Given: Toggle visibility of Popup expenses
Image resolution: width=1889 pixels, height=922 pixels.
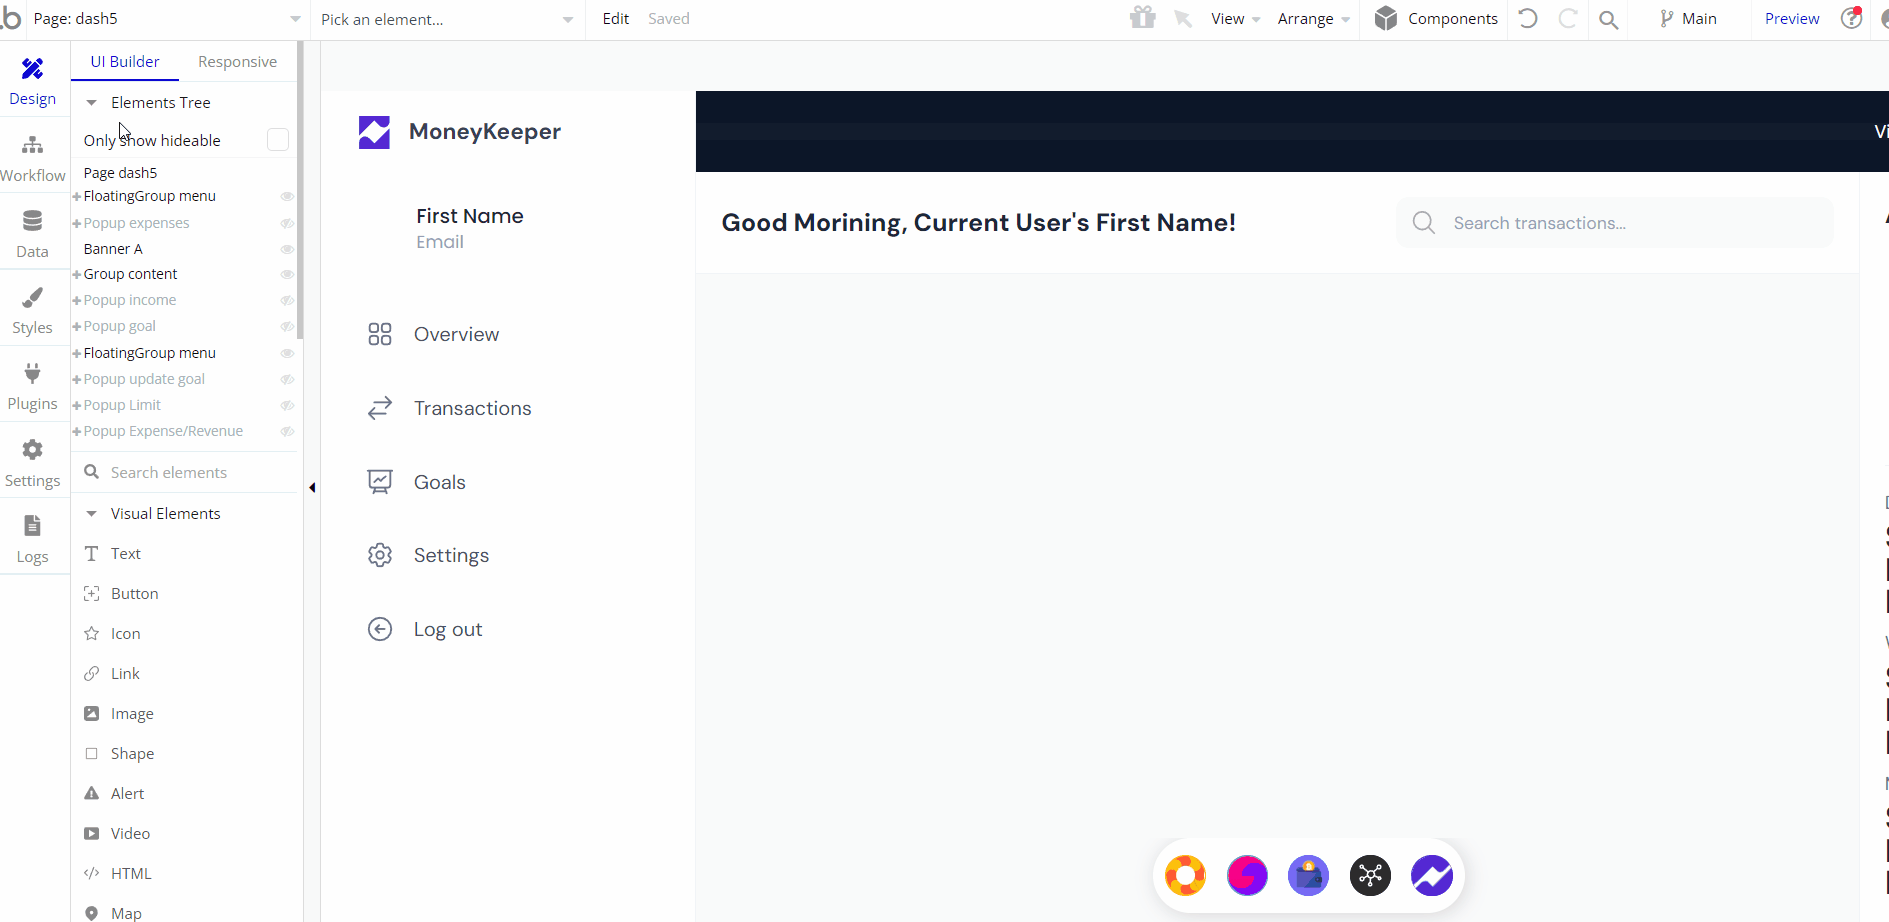Looking at the screenshot, I should pos(287,223).
